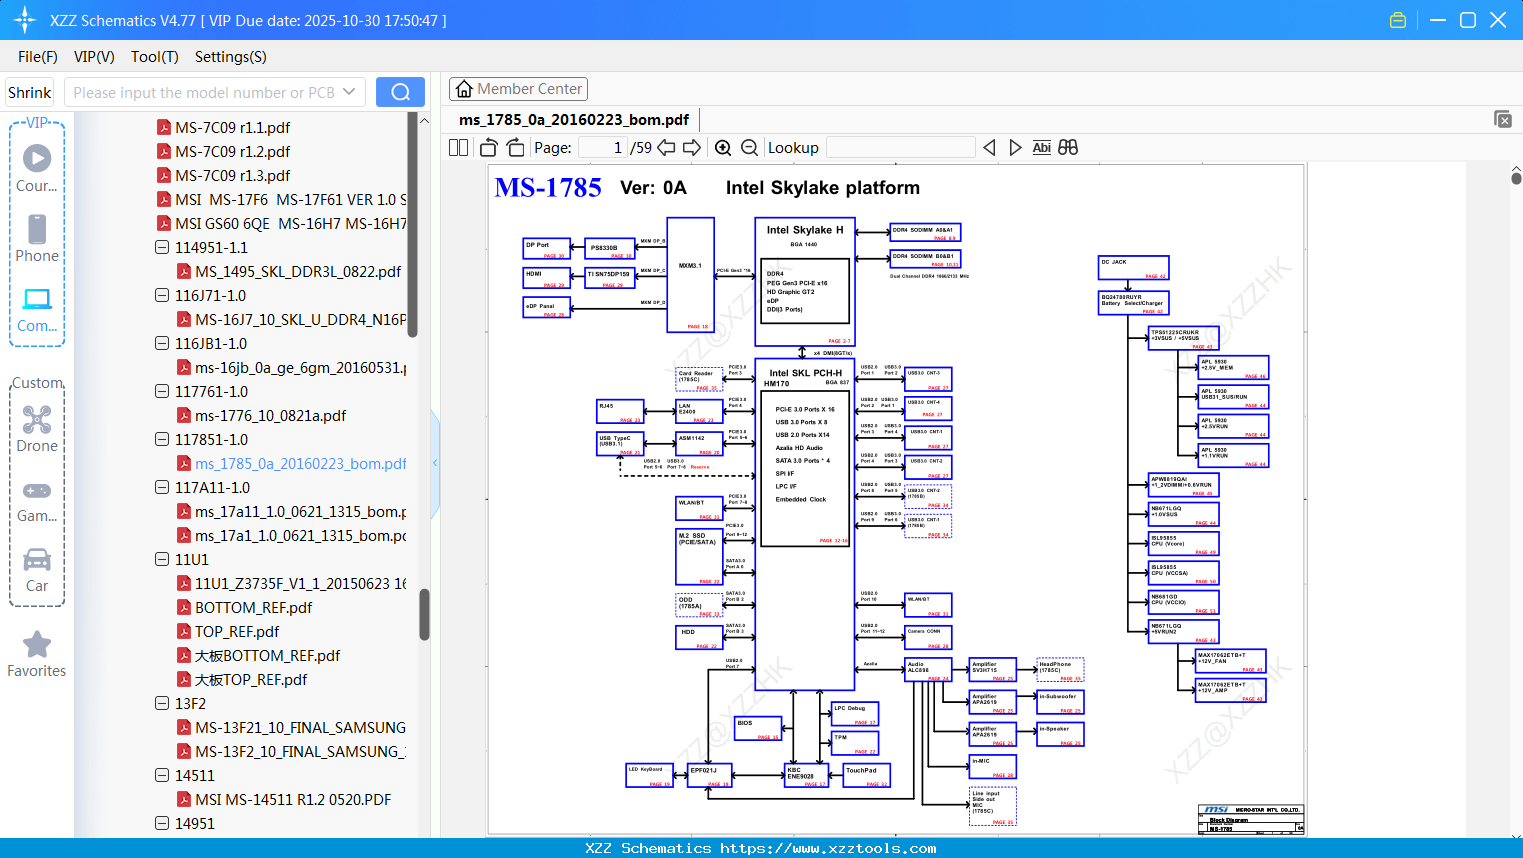Click the Shrink button

click(x=29, y=92)
